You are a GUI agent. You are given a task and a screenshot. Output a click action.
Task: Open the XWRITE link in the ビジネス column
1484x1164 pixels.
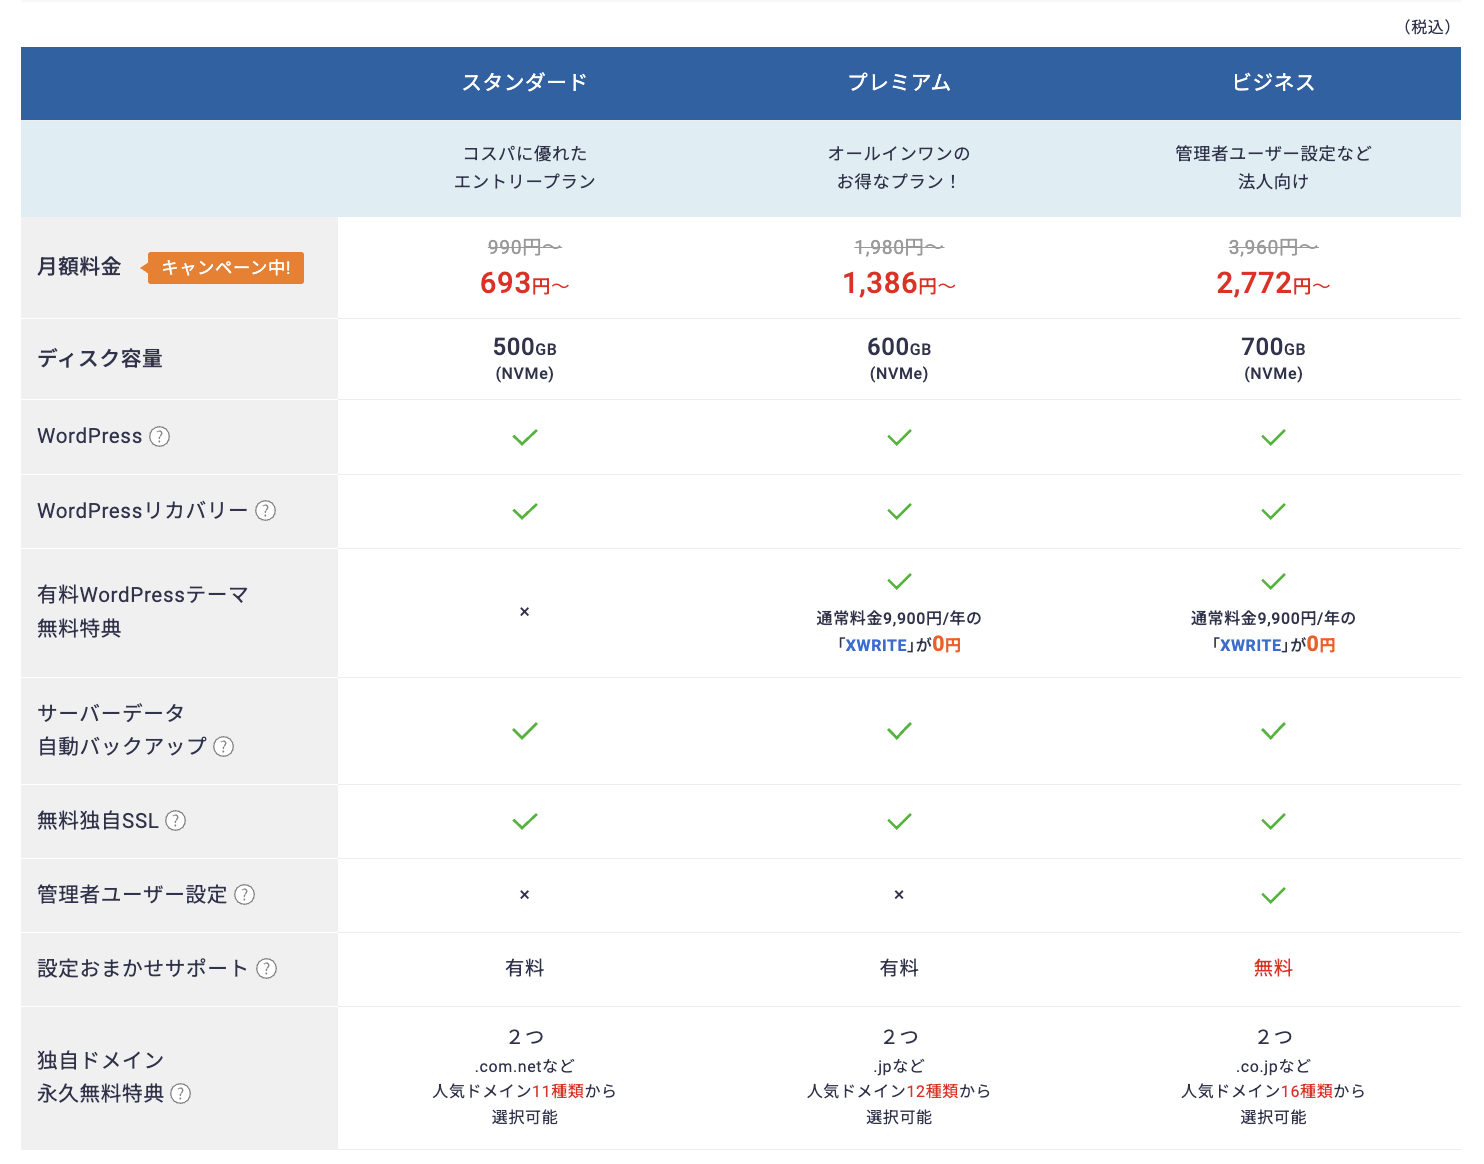1250,646
